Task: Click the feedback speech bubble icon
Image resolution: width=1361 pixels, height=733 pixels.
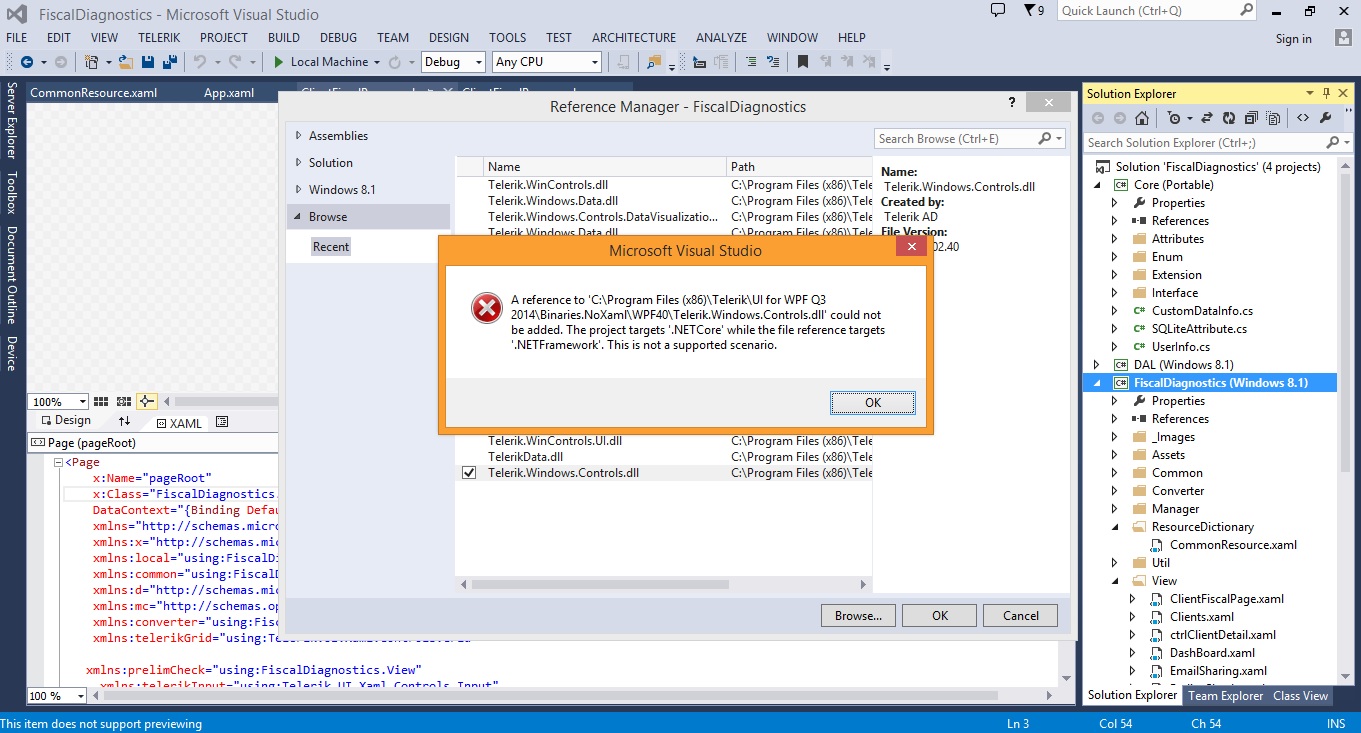Action: (998, 11)
